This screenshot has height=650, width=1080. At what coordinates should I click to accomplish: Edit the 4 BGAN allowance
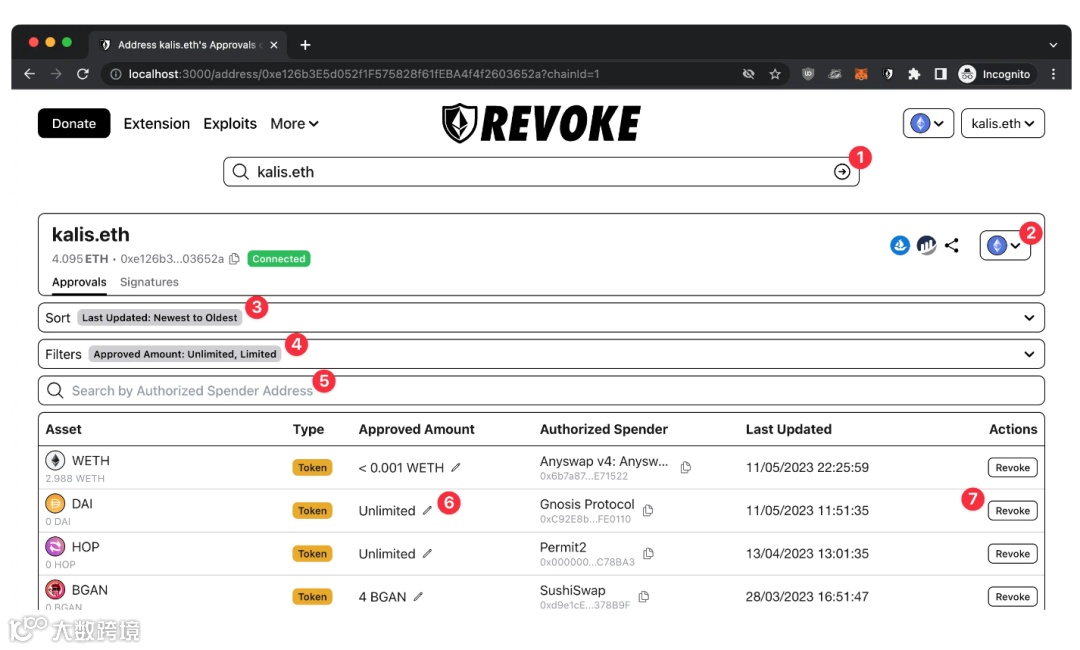point(418,597)
